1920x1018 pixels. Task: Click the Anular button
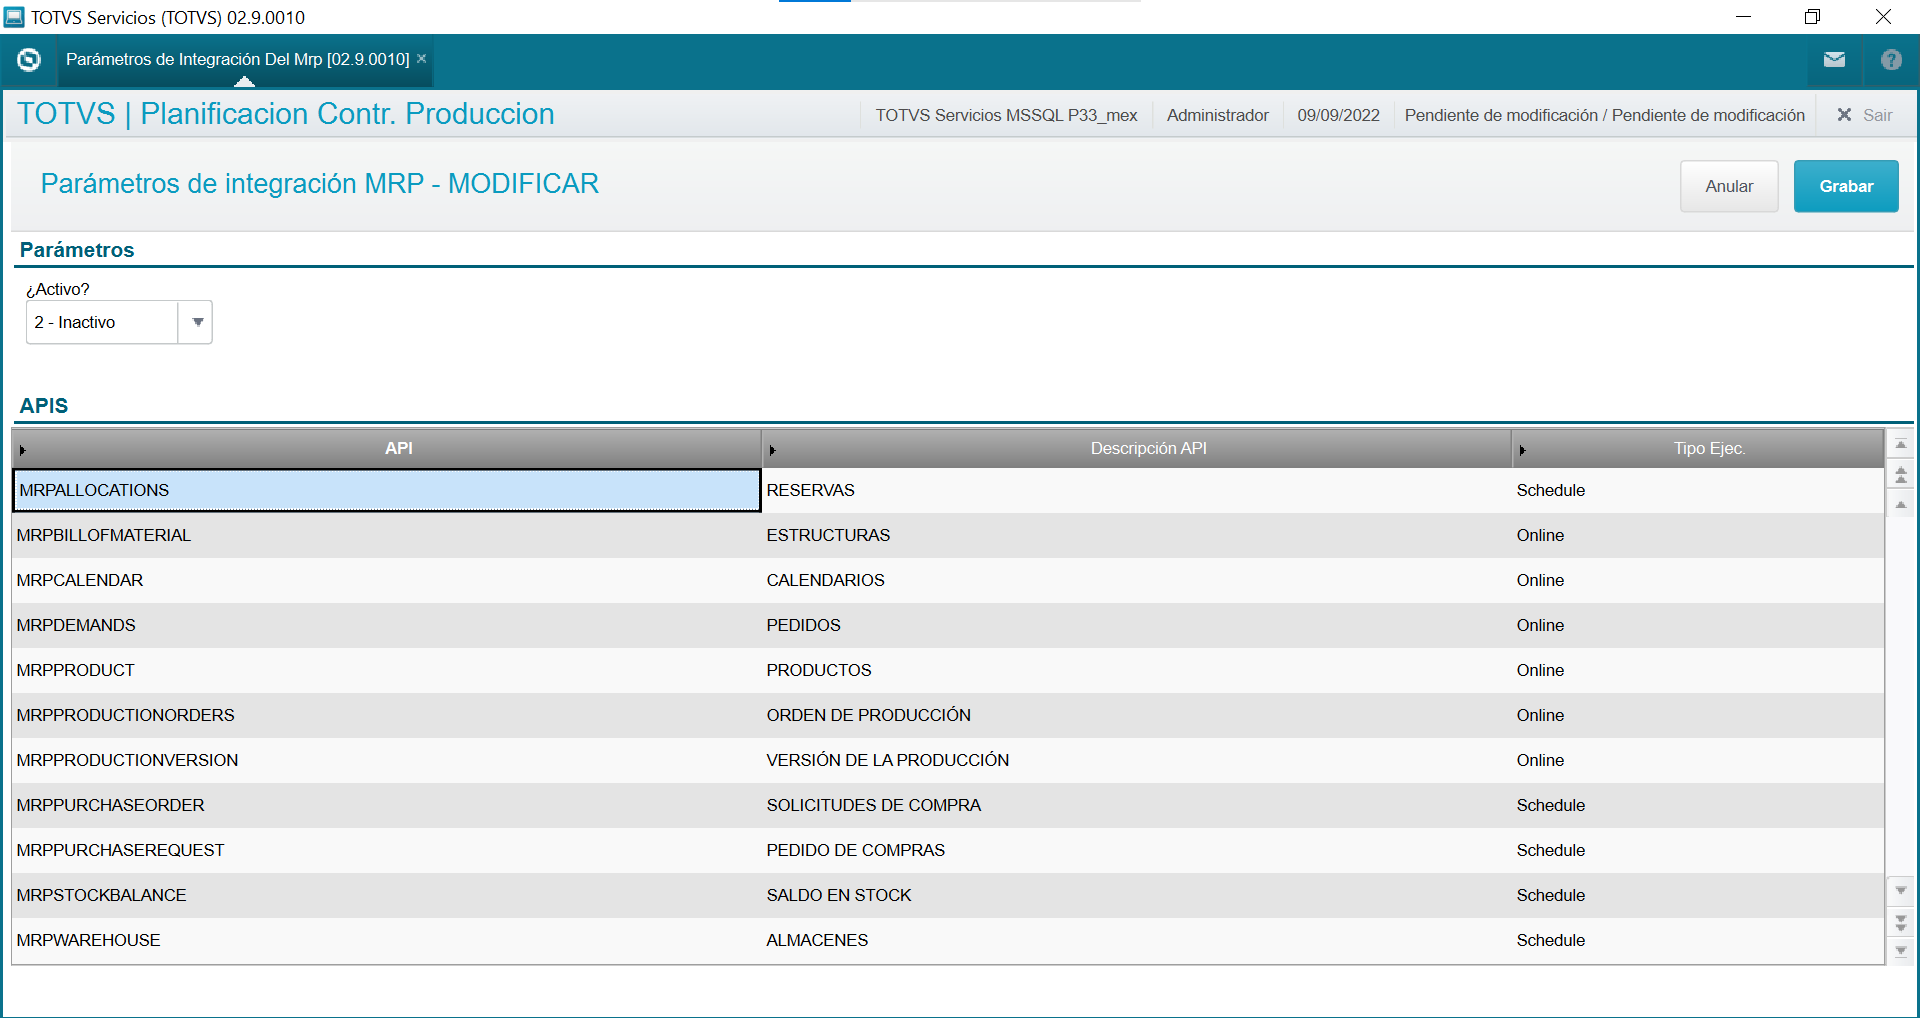[x=1729, y=186]
